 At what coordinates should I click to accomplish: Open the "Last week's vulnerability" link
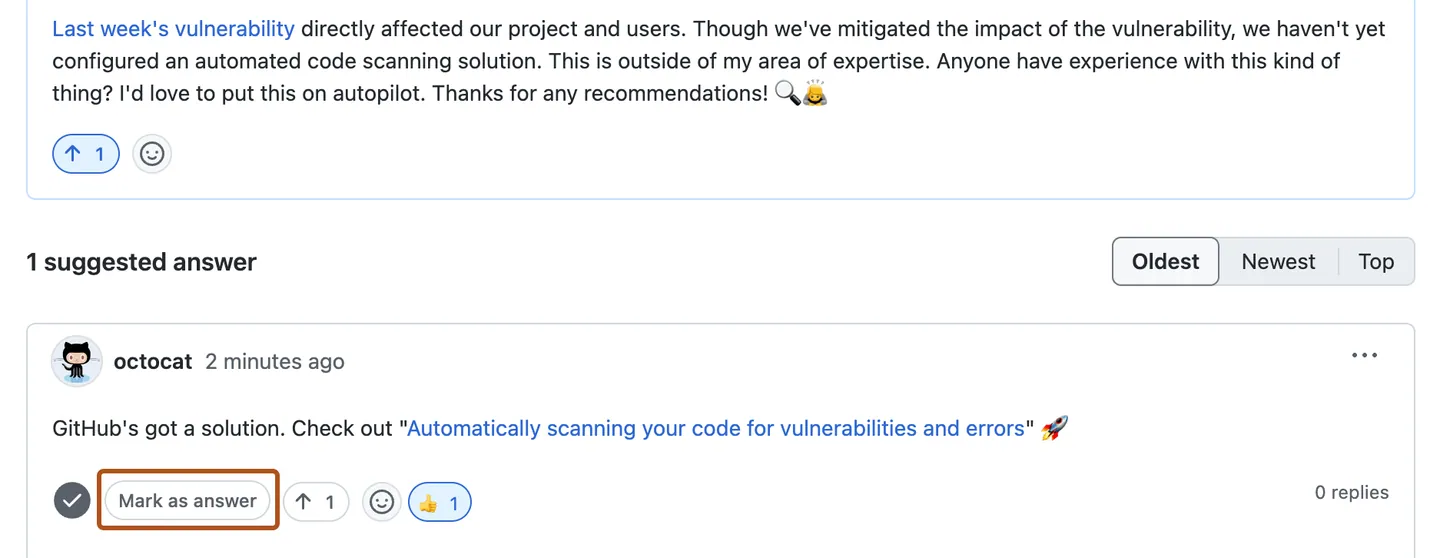tap(173, 29)
